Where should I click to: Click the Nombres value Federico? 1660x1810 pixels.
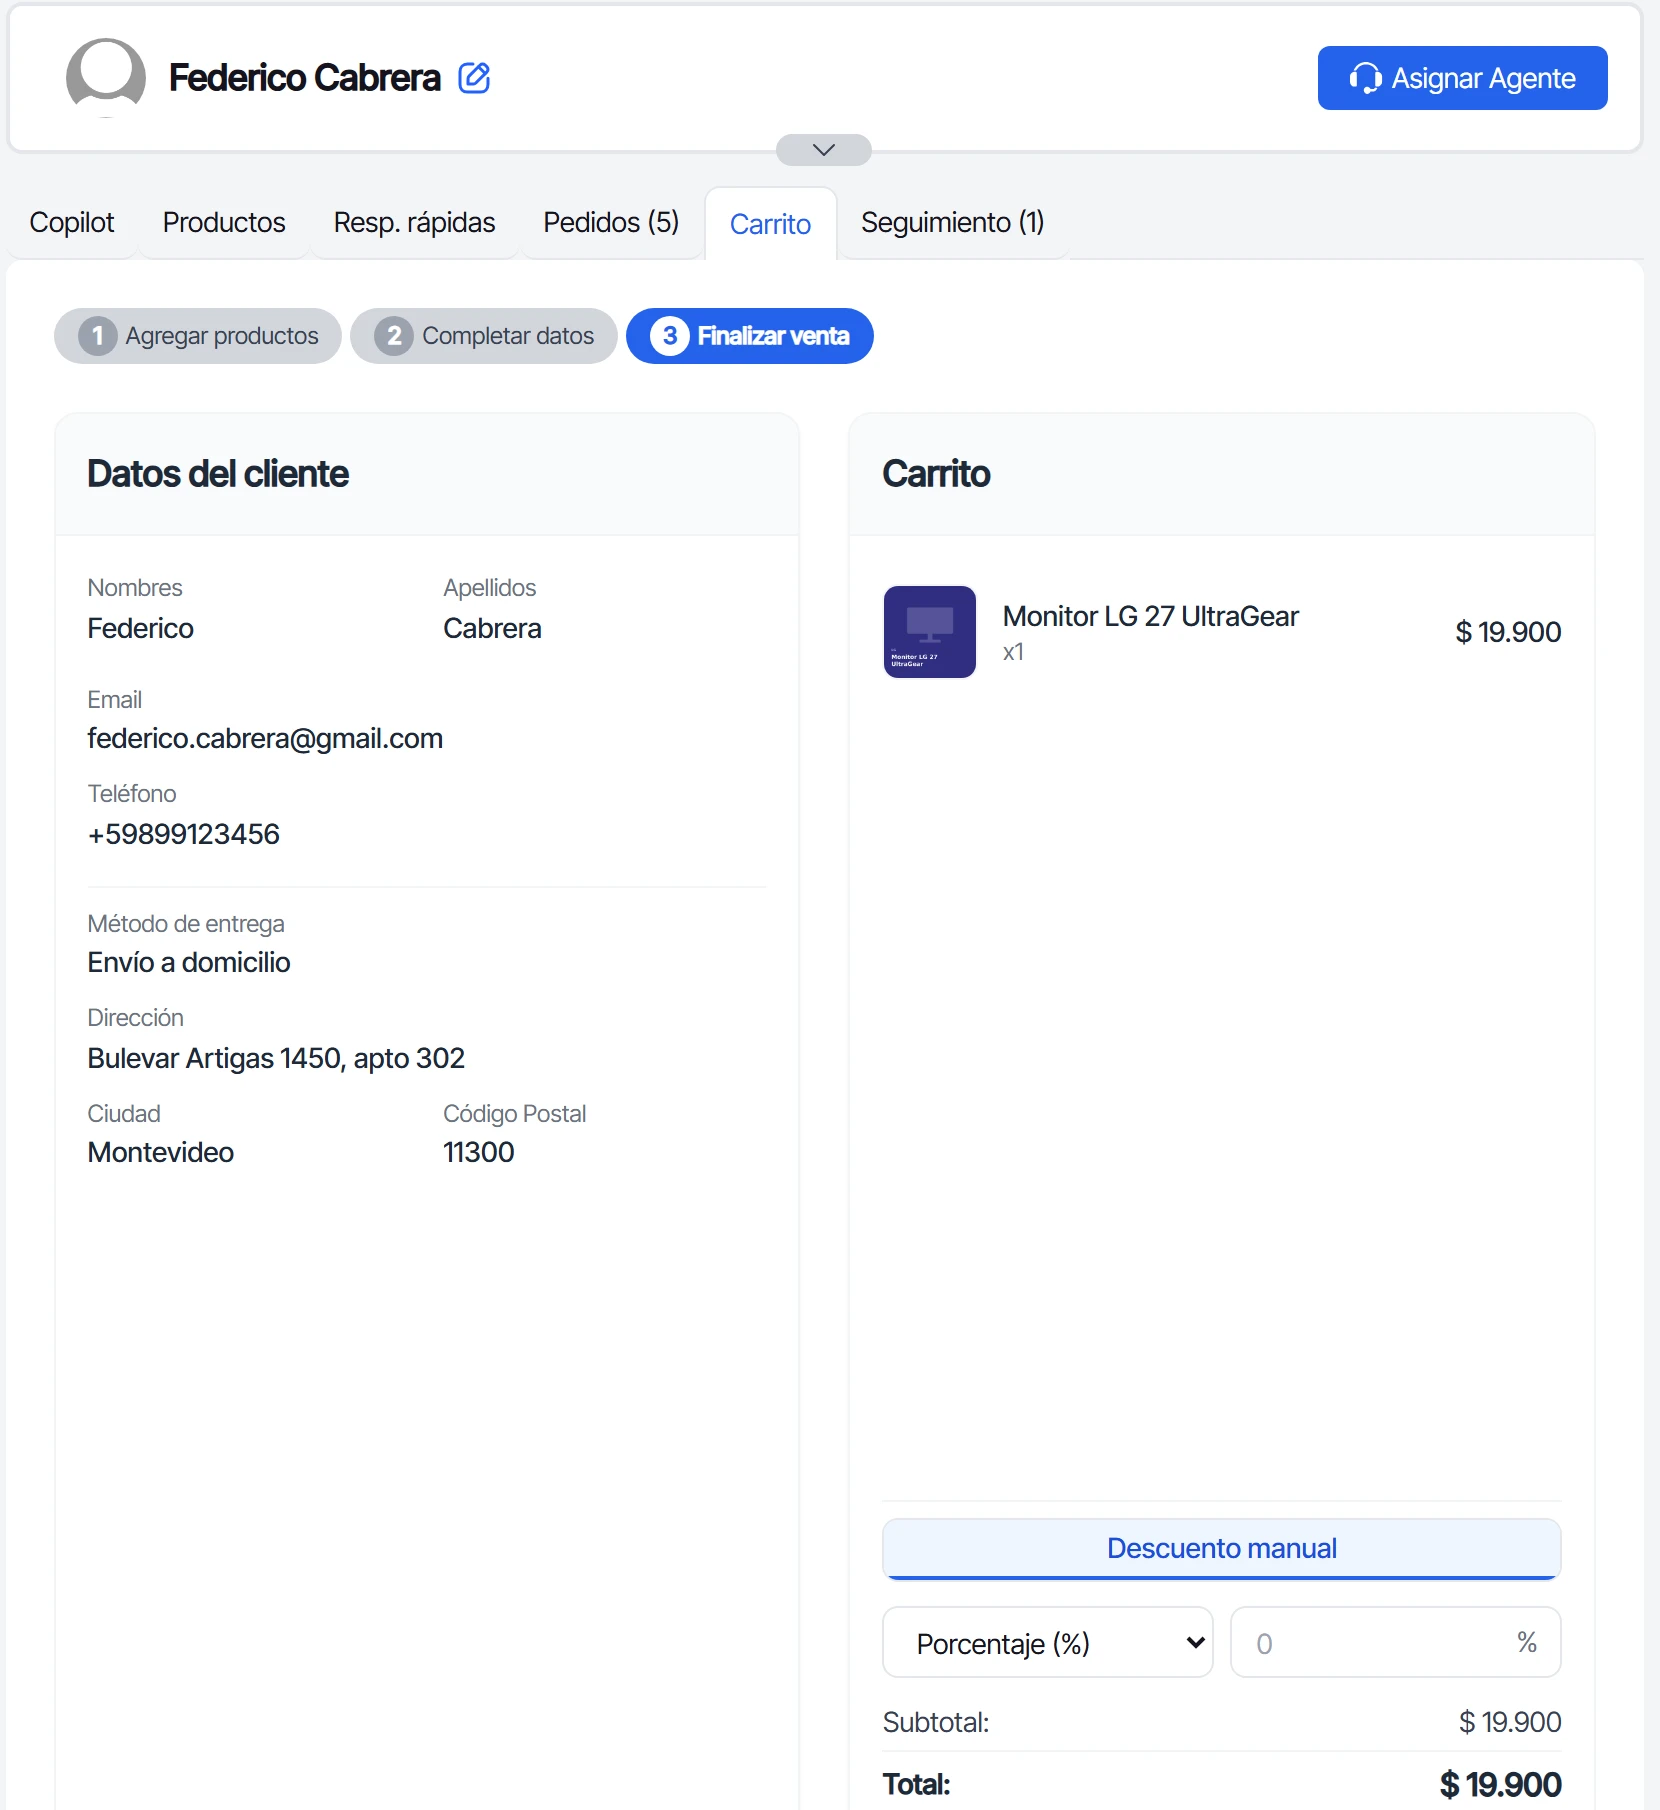[x=141, y=628]
